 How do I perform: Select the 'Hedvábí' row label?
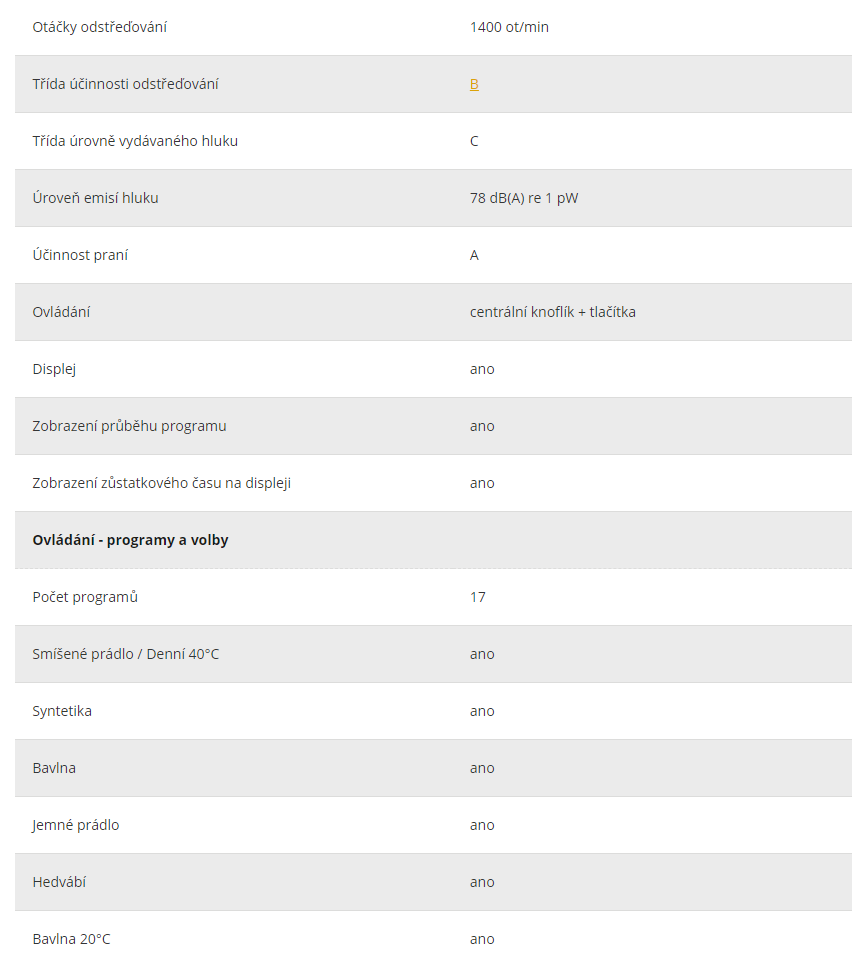(59, 882)
